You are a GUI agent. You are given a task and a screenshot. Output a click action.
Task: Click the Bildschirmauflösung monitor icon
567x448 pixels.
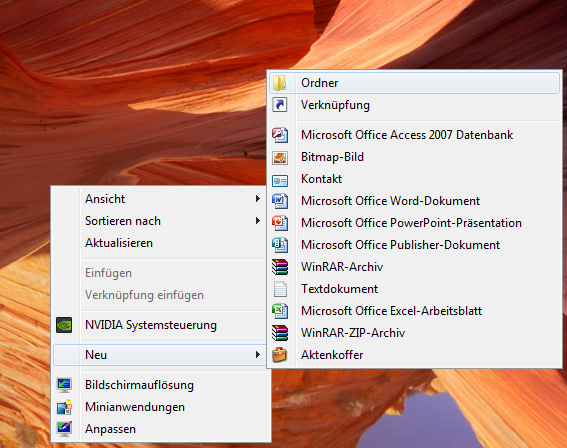point(64,385)
